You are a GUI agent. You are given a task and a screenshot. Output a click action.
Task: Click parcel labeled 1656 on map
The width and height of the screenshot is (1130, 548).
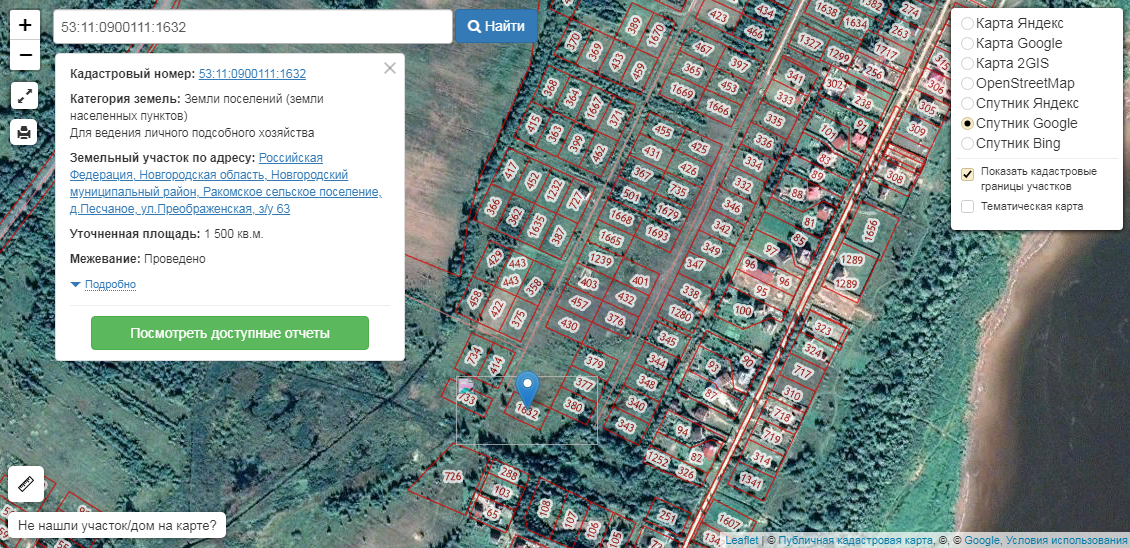[x=871, y=229]
